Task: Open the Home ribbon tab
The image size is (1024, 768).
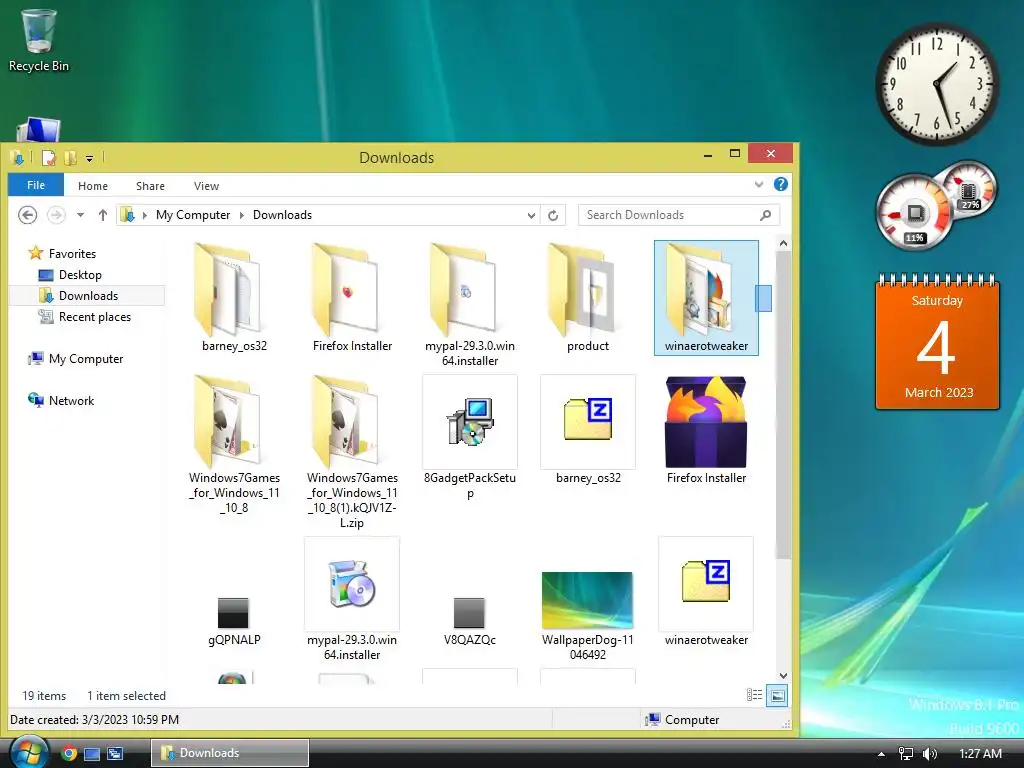Action: [x=93, y=186]
